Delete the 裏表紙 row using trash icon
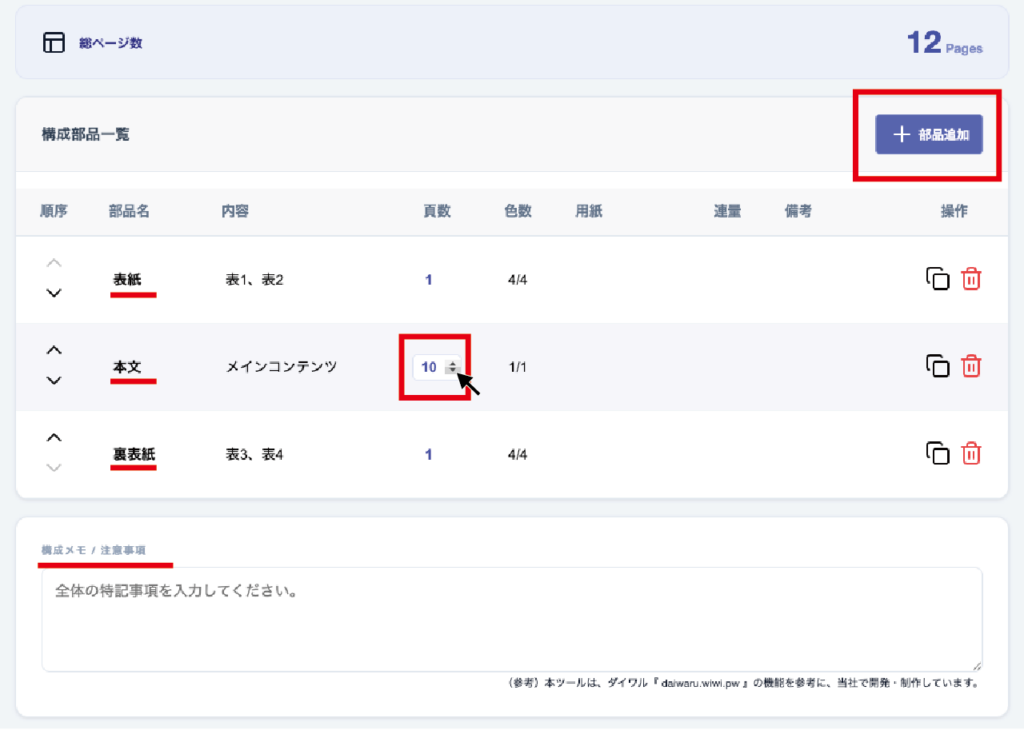Image resolution: width=1024 pixels, height=730 pixels. click(971, 454)
